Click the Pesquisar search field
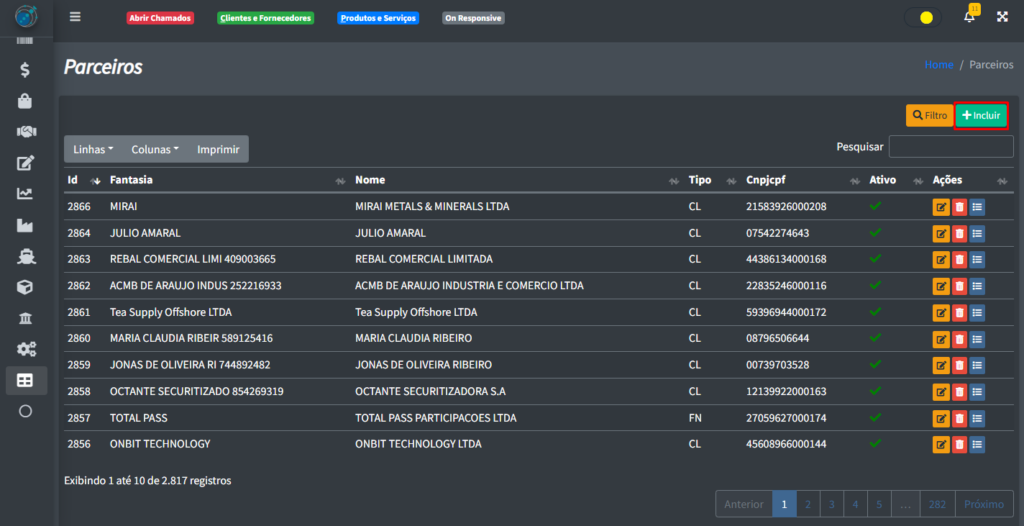Image resolution: width=1024 pixels, height=526 pixels. [x=950, y=147]
